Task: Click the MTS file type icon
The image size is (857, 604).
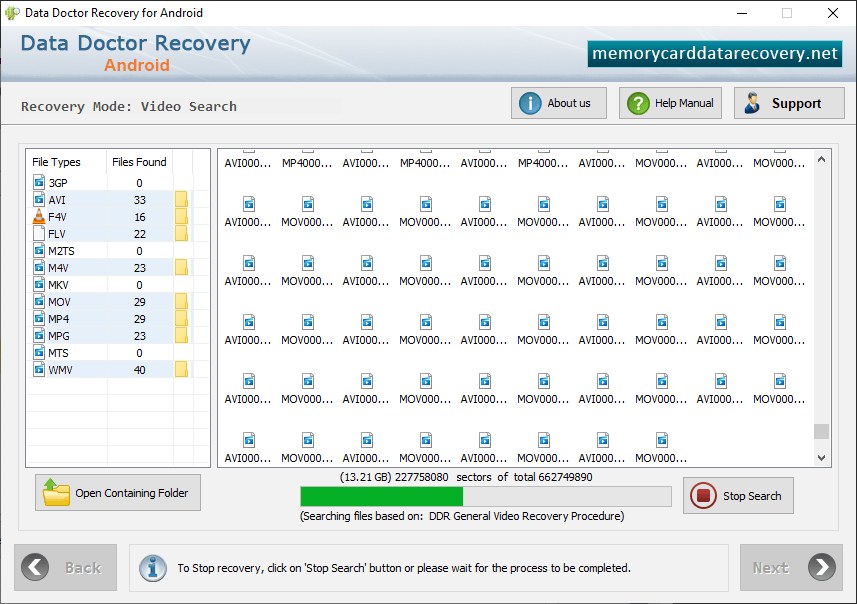Action: coord(39,352)
